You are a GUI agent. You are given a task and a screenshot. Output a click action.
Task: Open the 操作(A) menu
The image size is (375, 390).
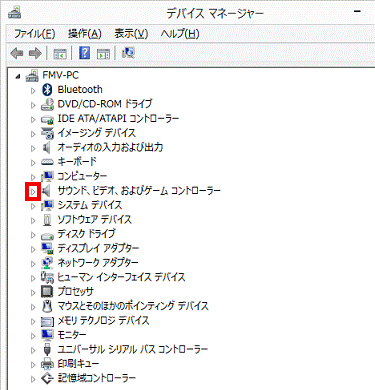[84, 34]
